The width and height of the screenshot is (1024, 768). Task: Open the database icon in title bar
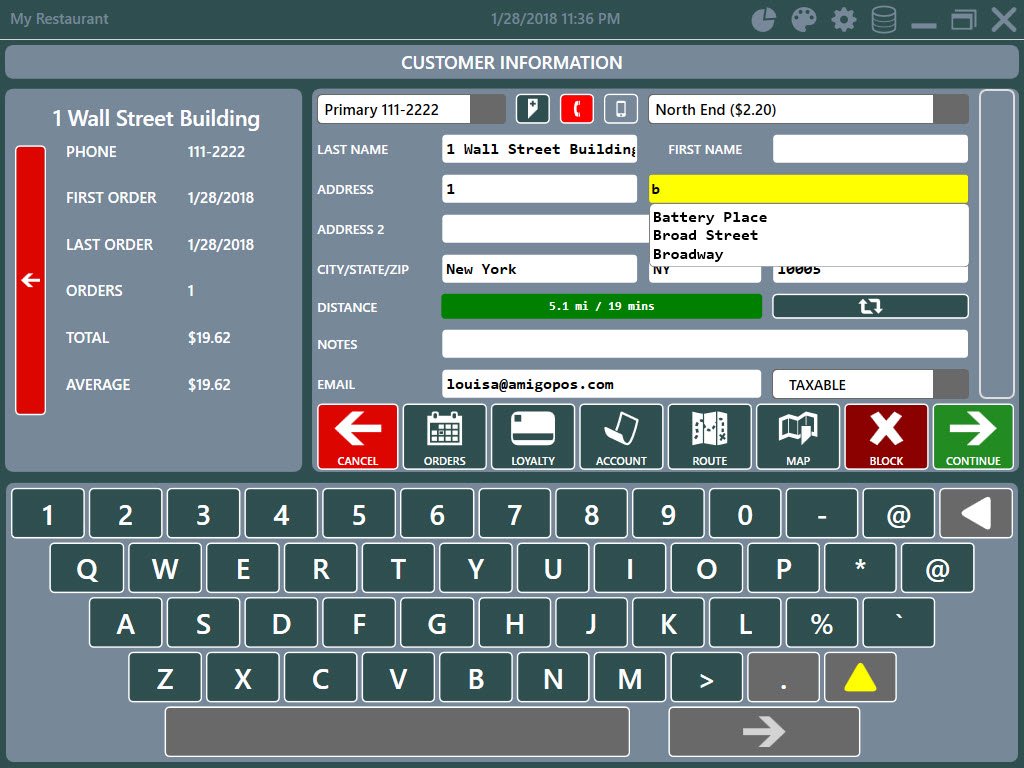(884, 20)
